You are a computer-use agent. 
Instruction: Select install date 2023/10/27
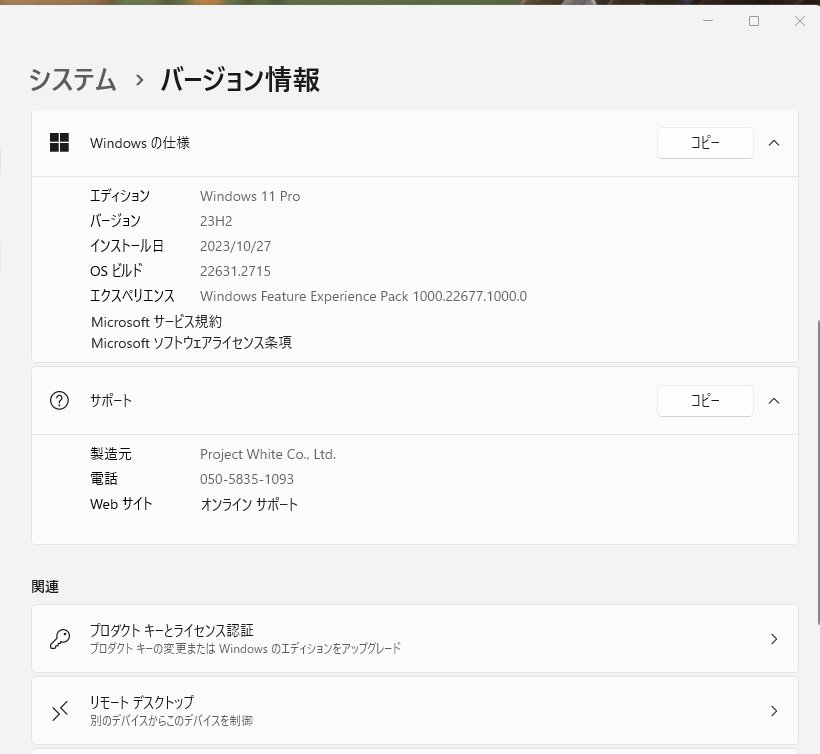pyautogui.click(x=235, y=246)
